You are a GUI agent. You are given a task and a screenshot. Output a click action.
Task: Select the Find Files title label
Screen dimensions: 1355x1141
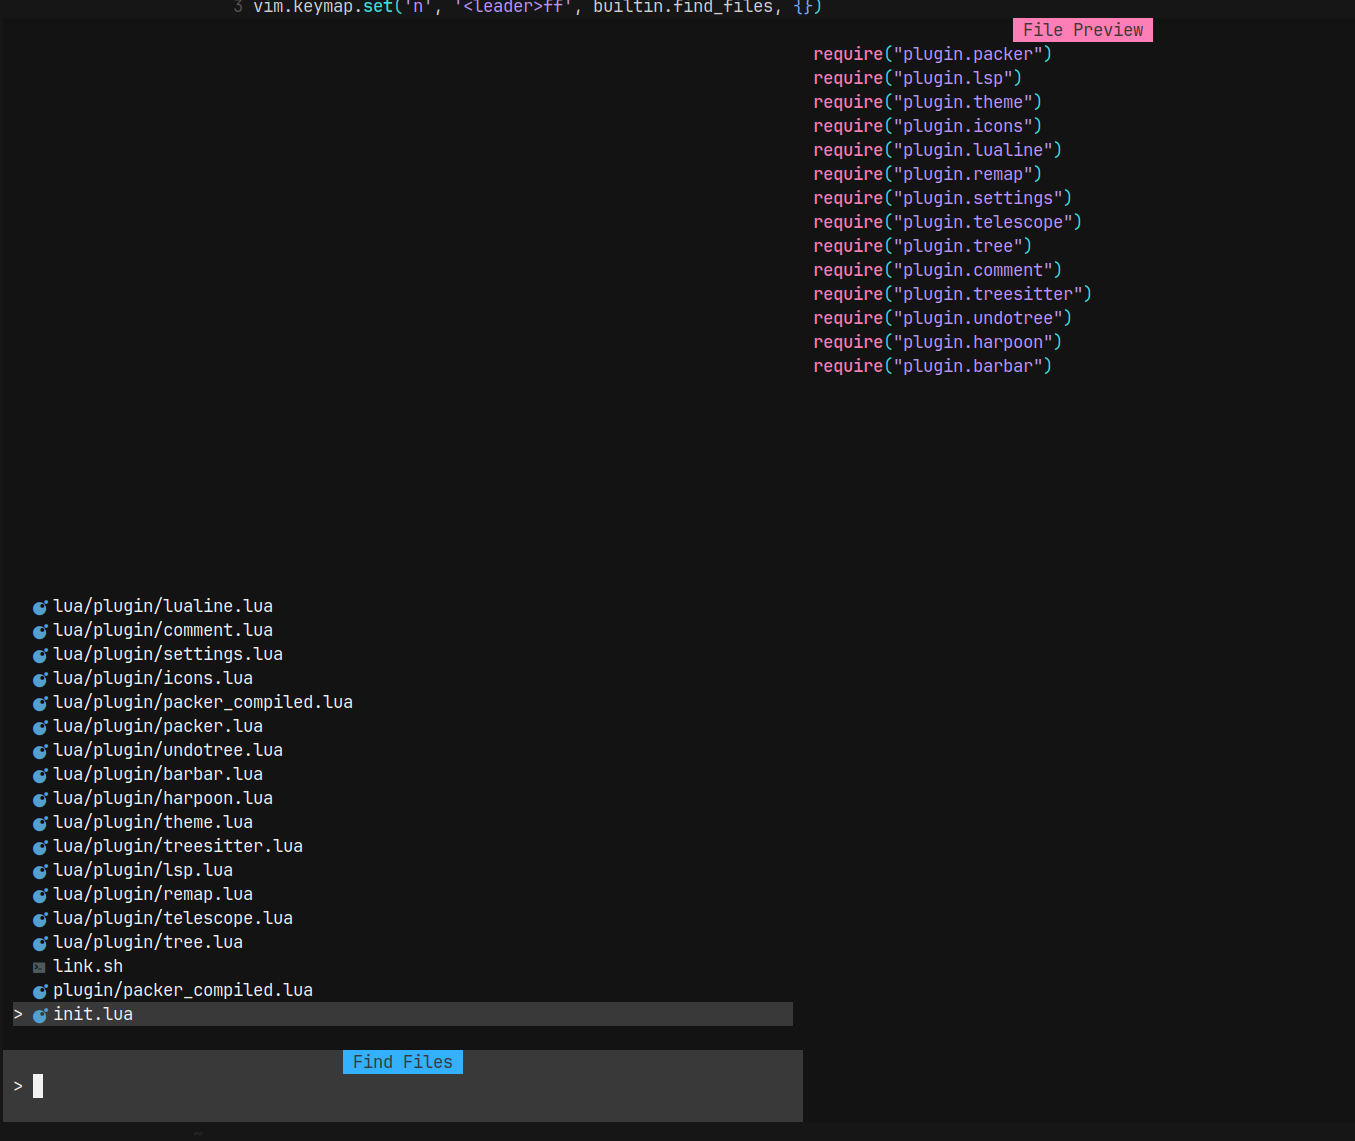(402, 1061)
